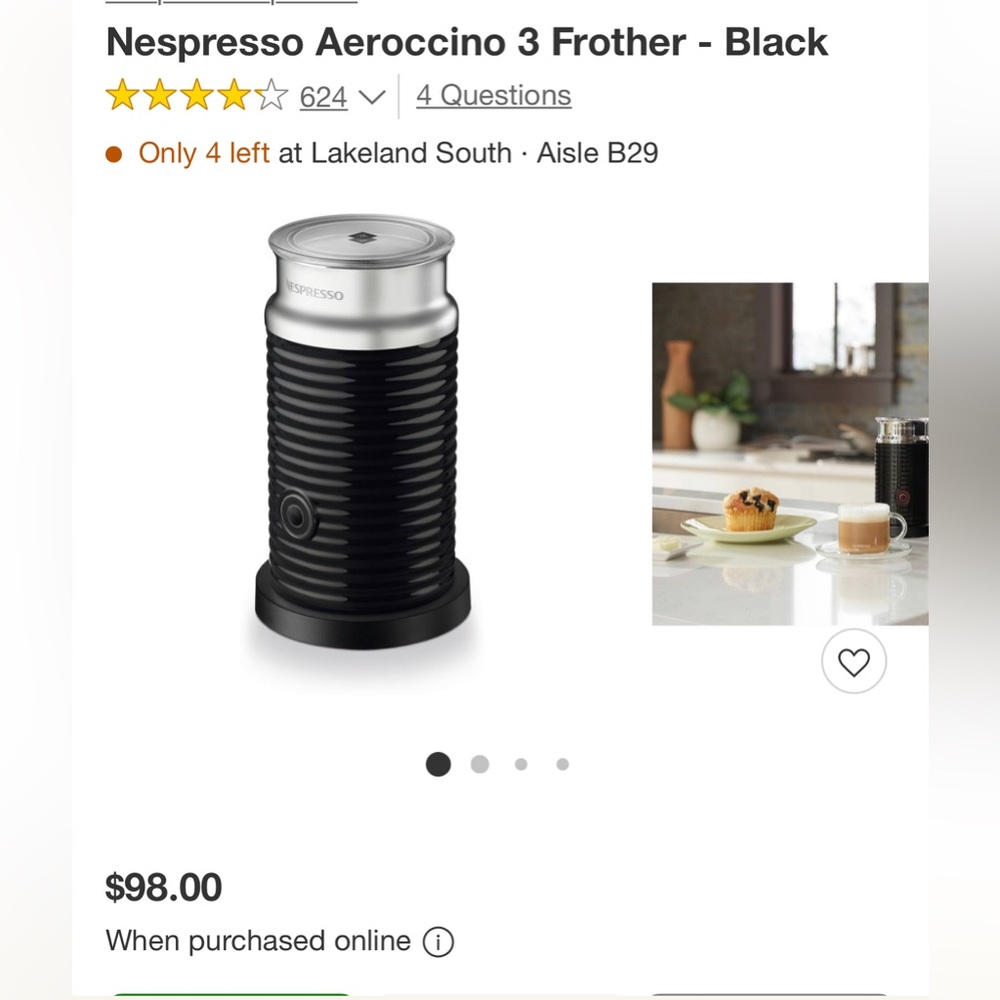The image size is (1000, 1000).
Task: Open the 624 reviews link
Action: 323,97
